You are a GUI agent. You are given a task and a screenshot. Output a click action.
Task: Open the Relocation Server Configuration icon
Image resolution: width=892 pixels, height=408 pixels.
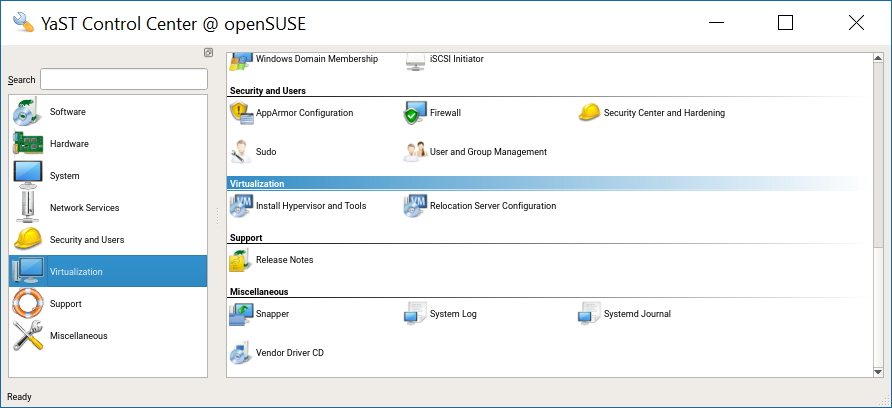[415, 205]
